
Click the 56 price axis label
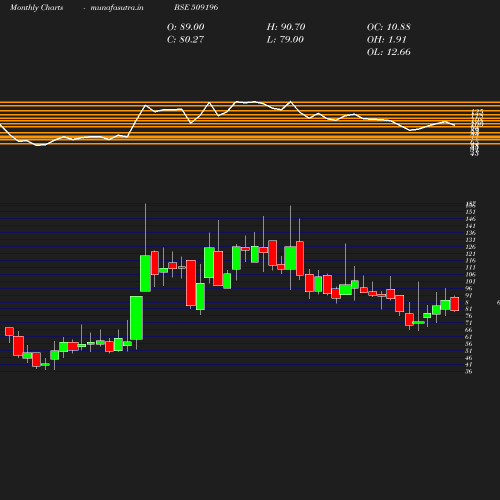click(469, 344)
